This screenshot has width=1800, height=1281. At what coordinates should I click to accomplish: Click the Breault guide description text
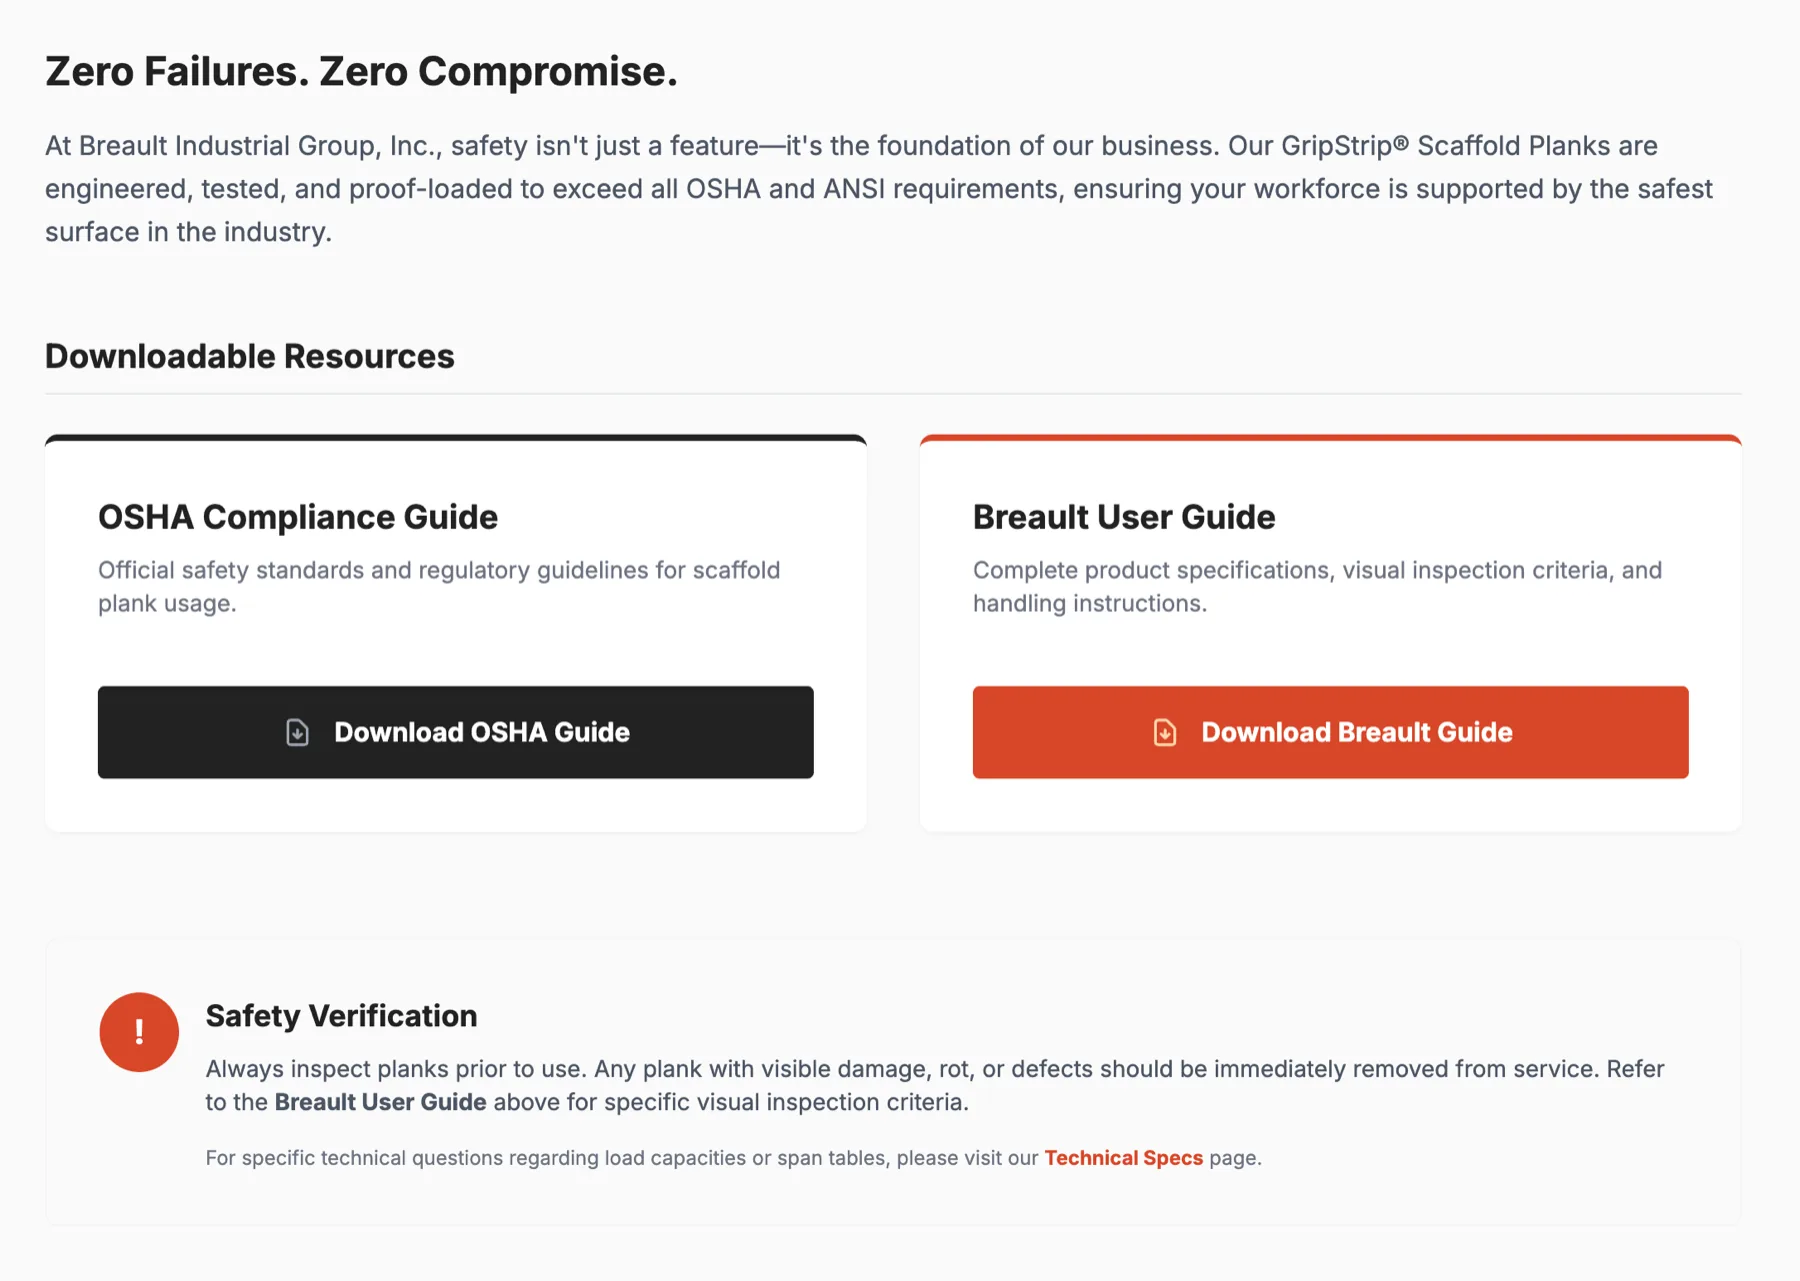(1317, 587)
